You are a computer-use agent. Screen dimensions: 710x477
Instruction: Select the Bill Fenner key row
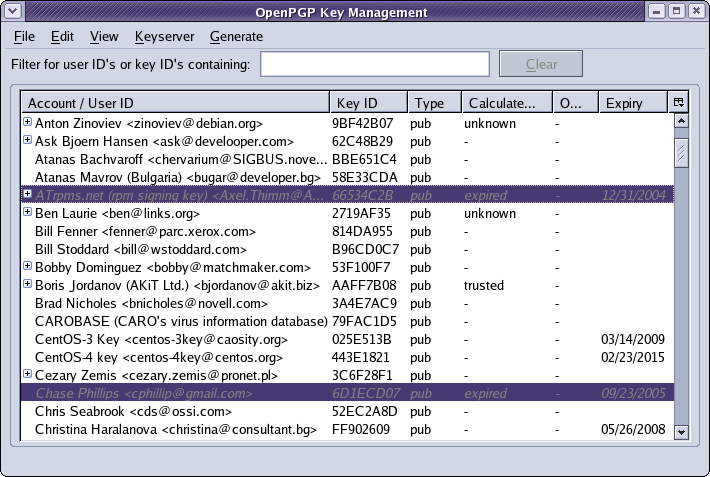(x=347, y=231)
